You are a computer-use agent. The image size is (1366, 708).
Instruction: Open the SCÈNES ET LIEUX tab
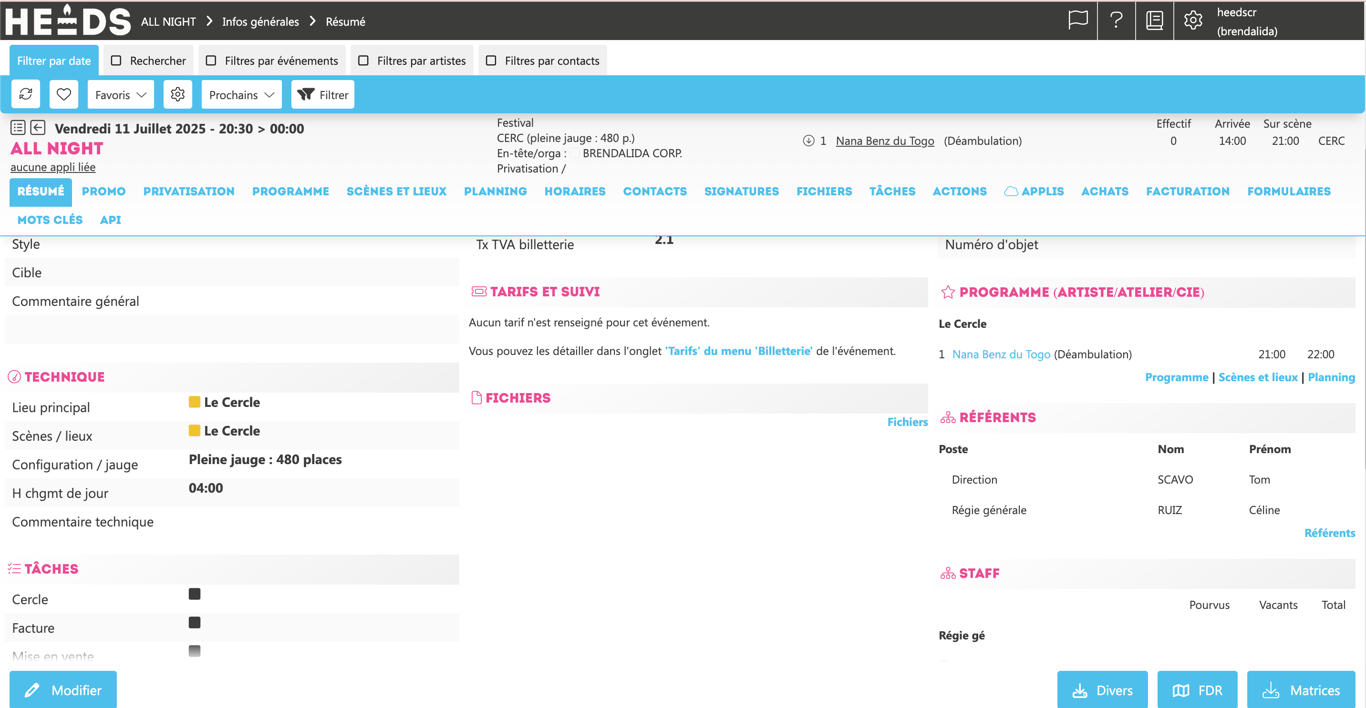(x=396, y=191)
